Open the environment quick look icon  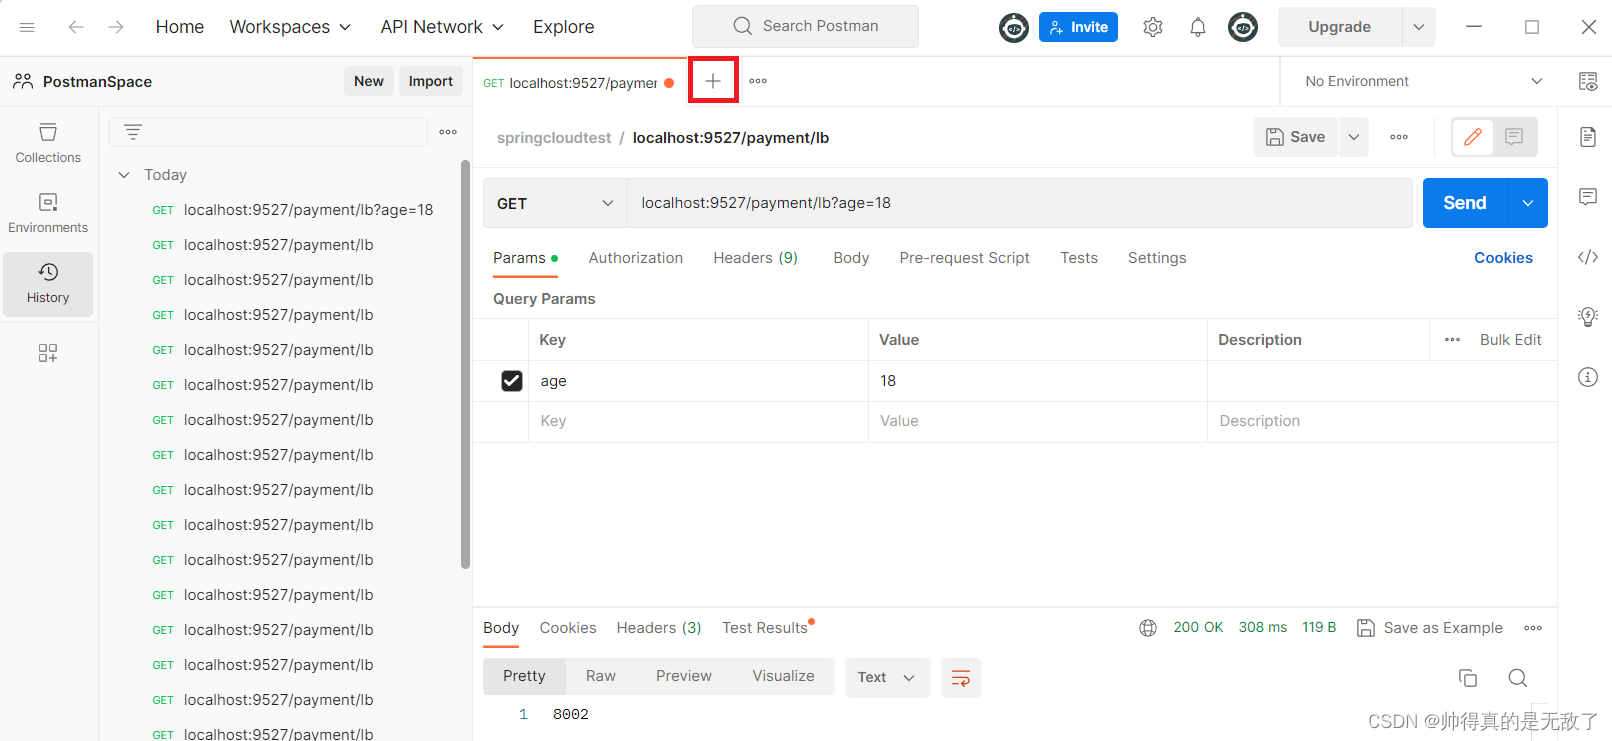[1588, 81]
